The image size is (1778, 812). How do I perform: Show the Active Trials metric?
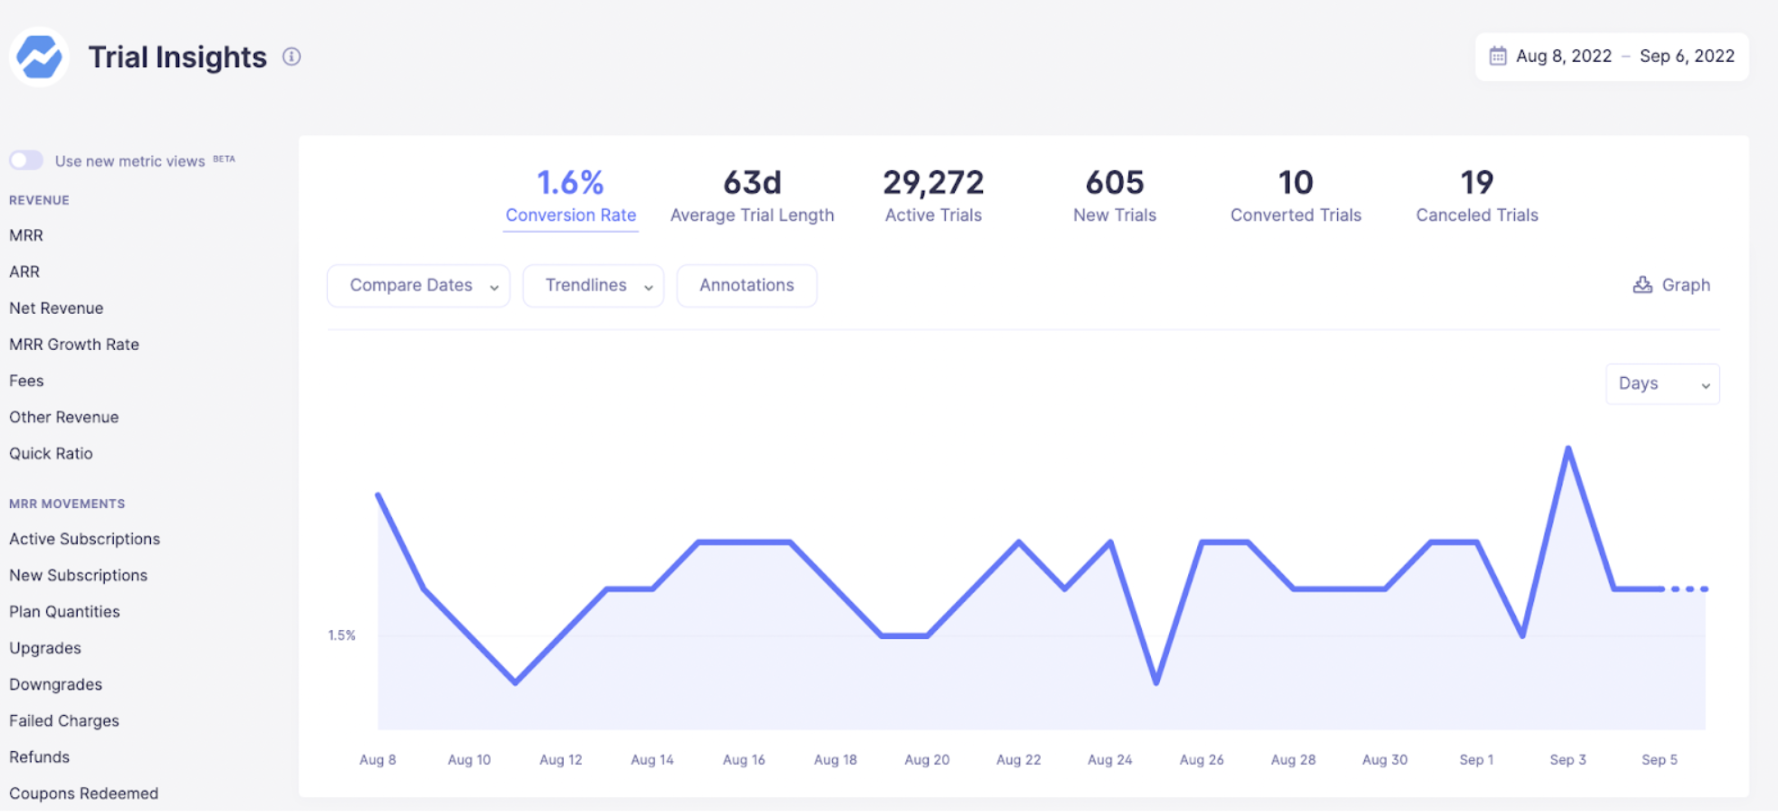(933, 197)
